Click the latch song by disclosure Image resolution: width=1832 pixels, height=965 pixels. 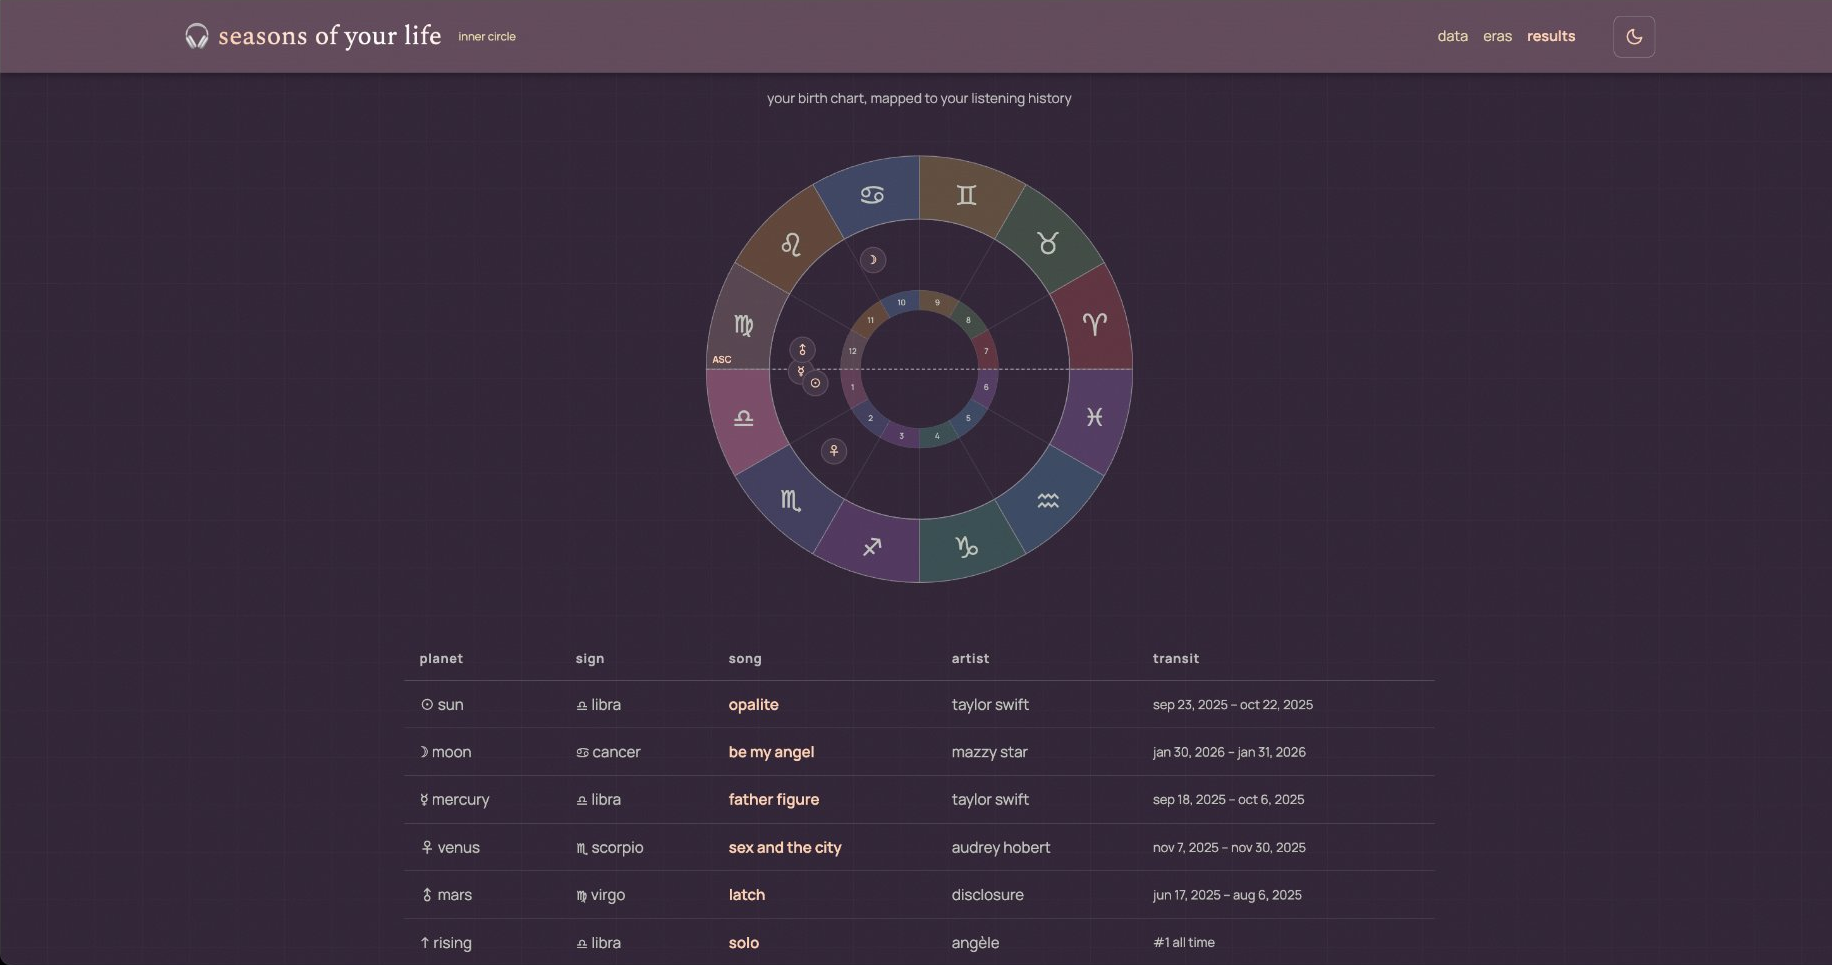pyautogui.click(x=746, y=895)
